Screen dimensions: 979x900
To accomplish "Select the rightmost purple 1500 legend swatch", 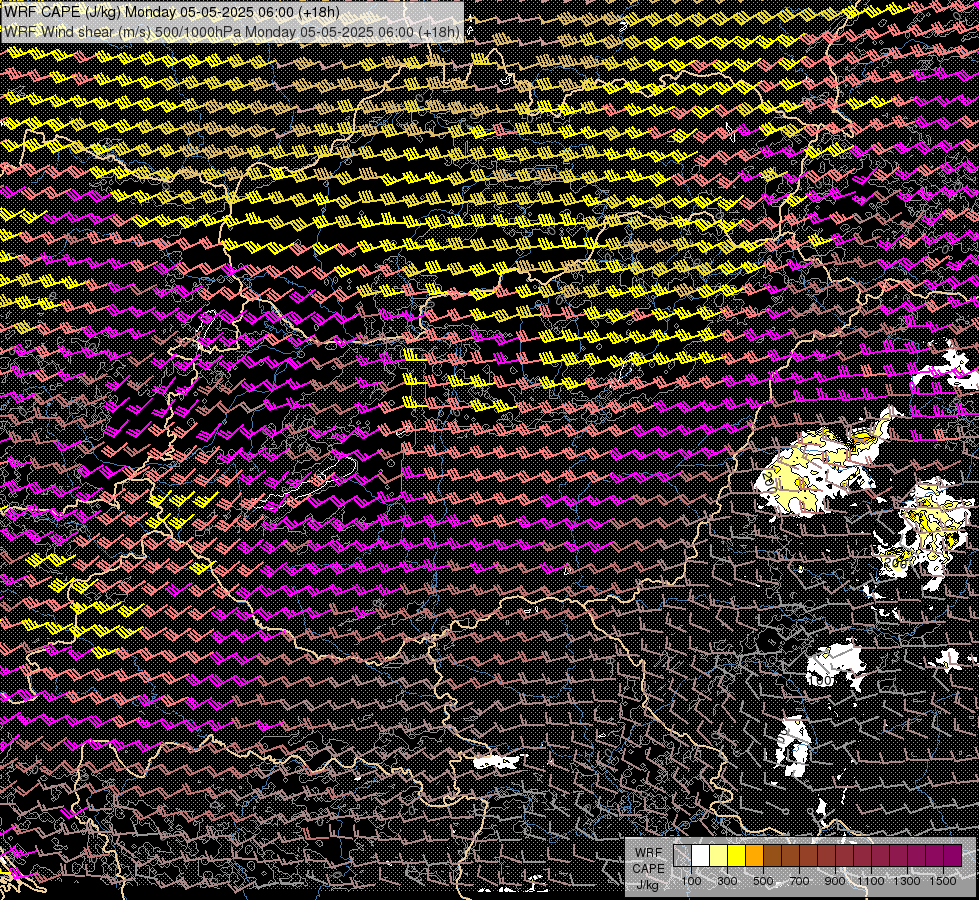I will (953, 855).
